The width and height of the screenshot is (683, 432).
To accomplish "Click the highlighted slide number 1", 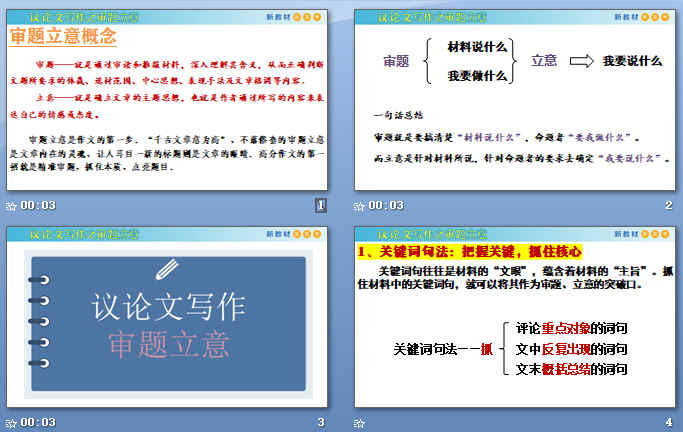I will point(321,205).
